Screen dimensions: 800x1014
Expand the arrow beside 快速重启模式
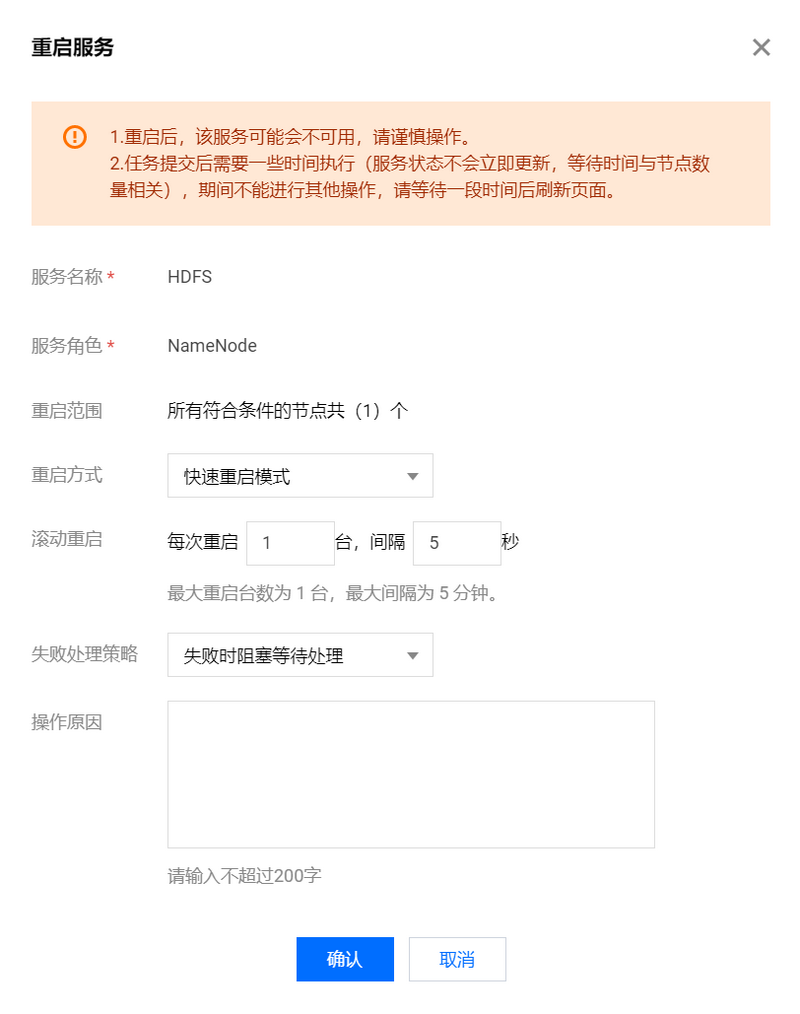(412, 477)
